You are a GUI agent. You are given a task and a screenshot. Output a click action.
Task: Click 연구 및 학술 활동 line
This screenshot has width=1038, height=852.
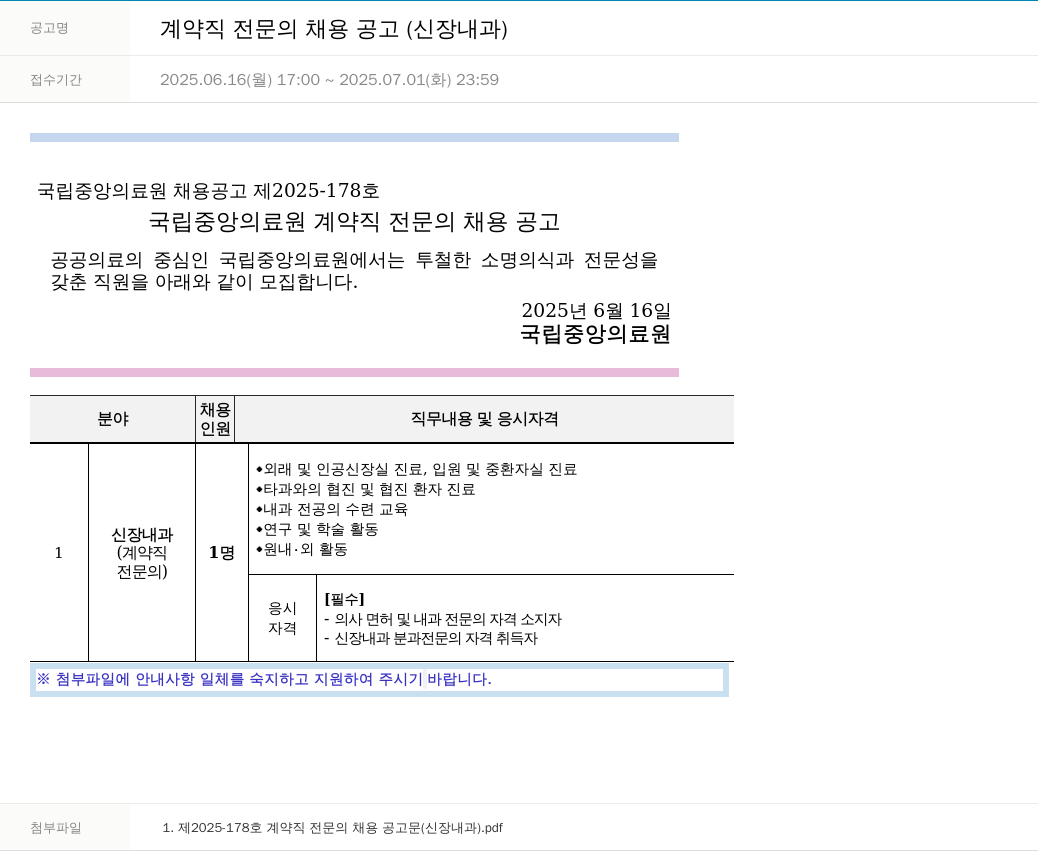317,529
